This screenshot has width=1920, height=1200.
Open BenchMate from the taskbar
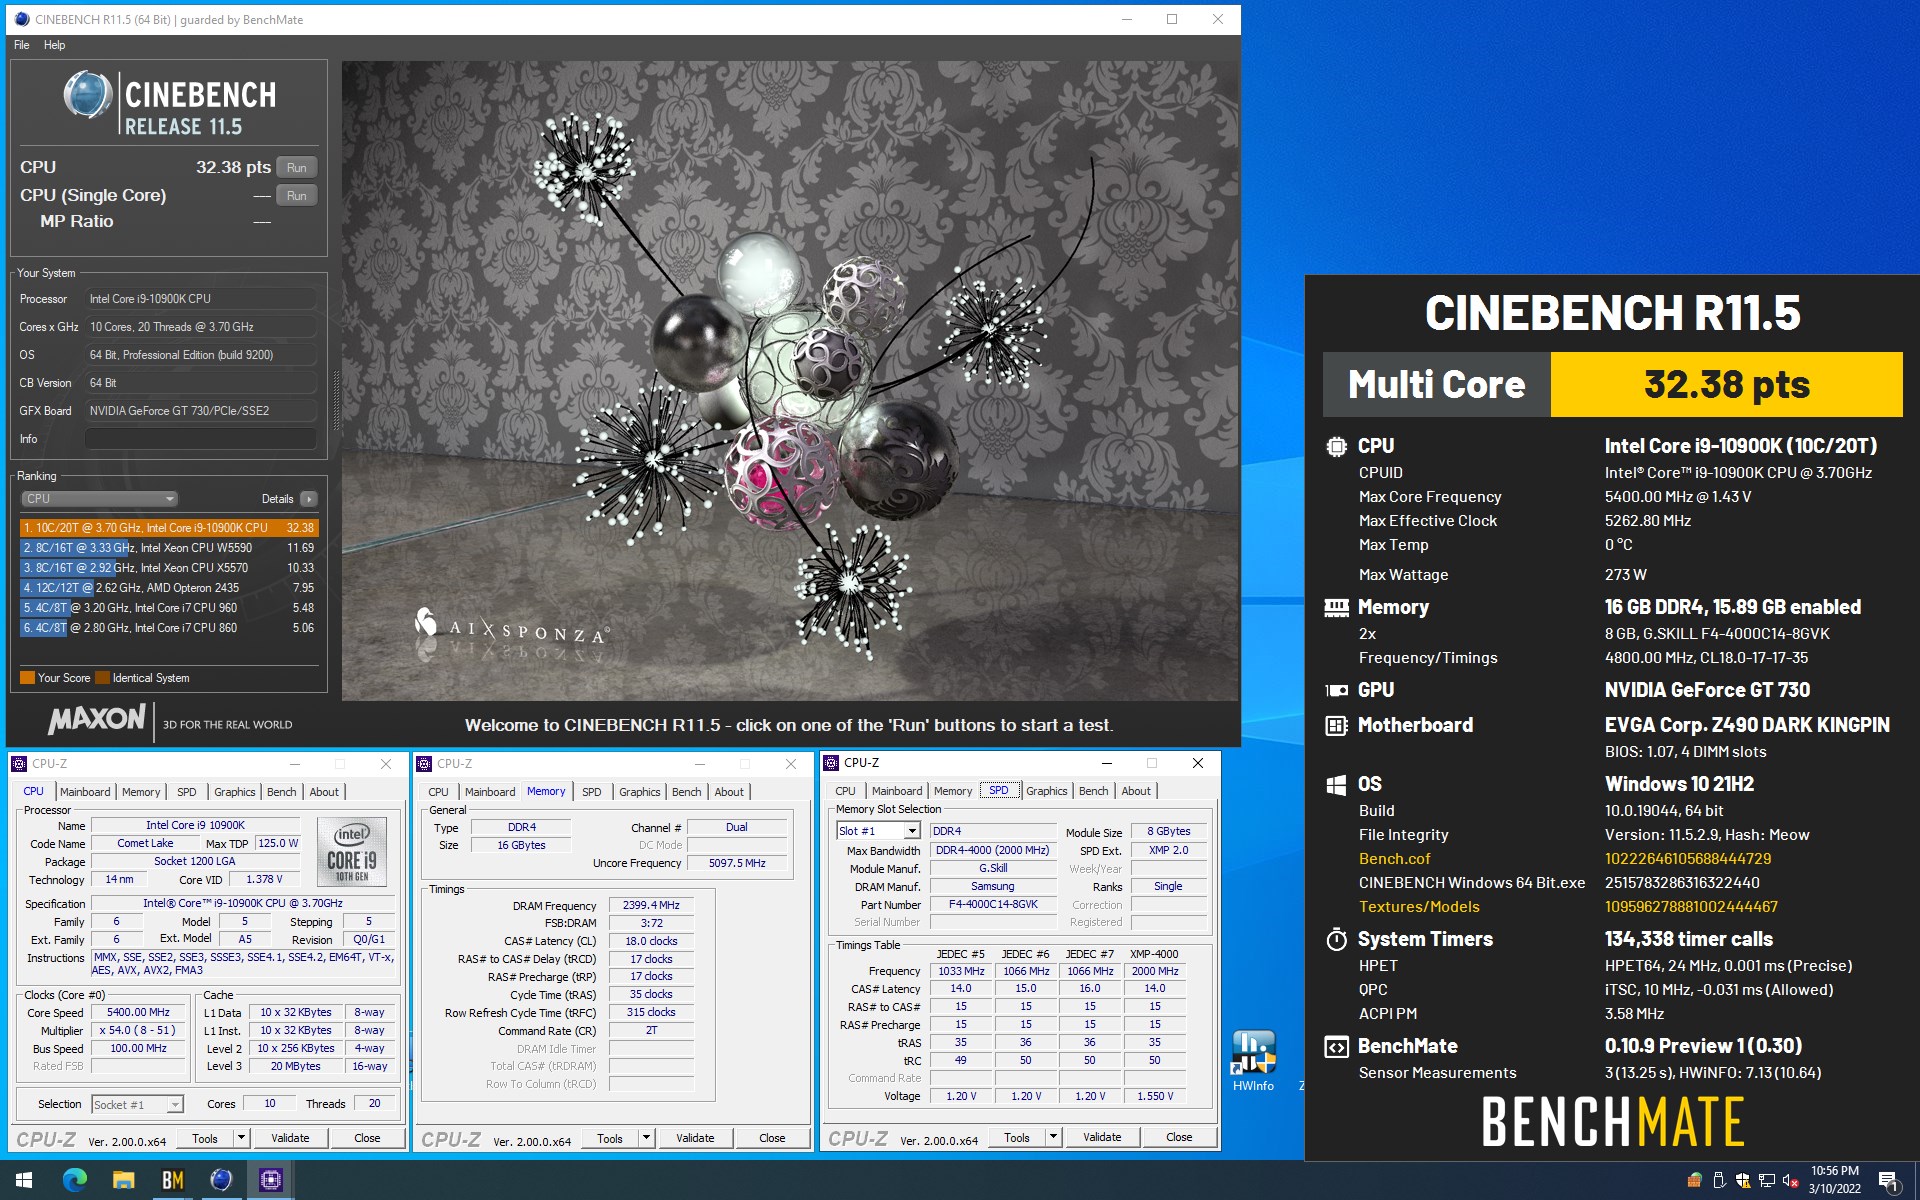[173, 1180]
